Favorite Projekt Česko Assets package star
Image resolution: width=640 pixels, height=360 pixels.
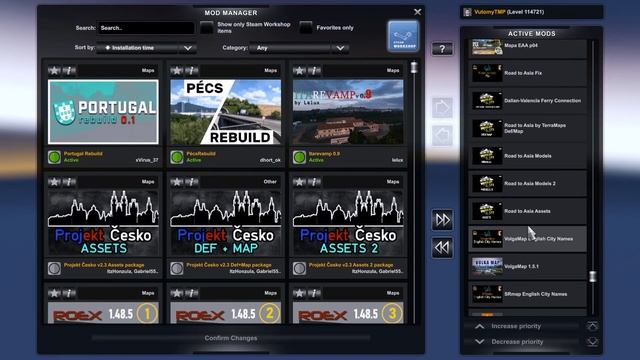54,182
